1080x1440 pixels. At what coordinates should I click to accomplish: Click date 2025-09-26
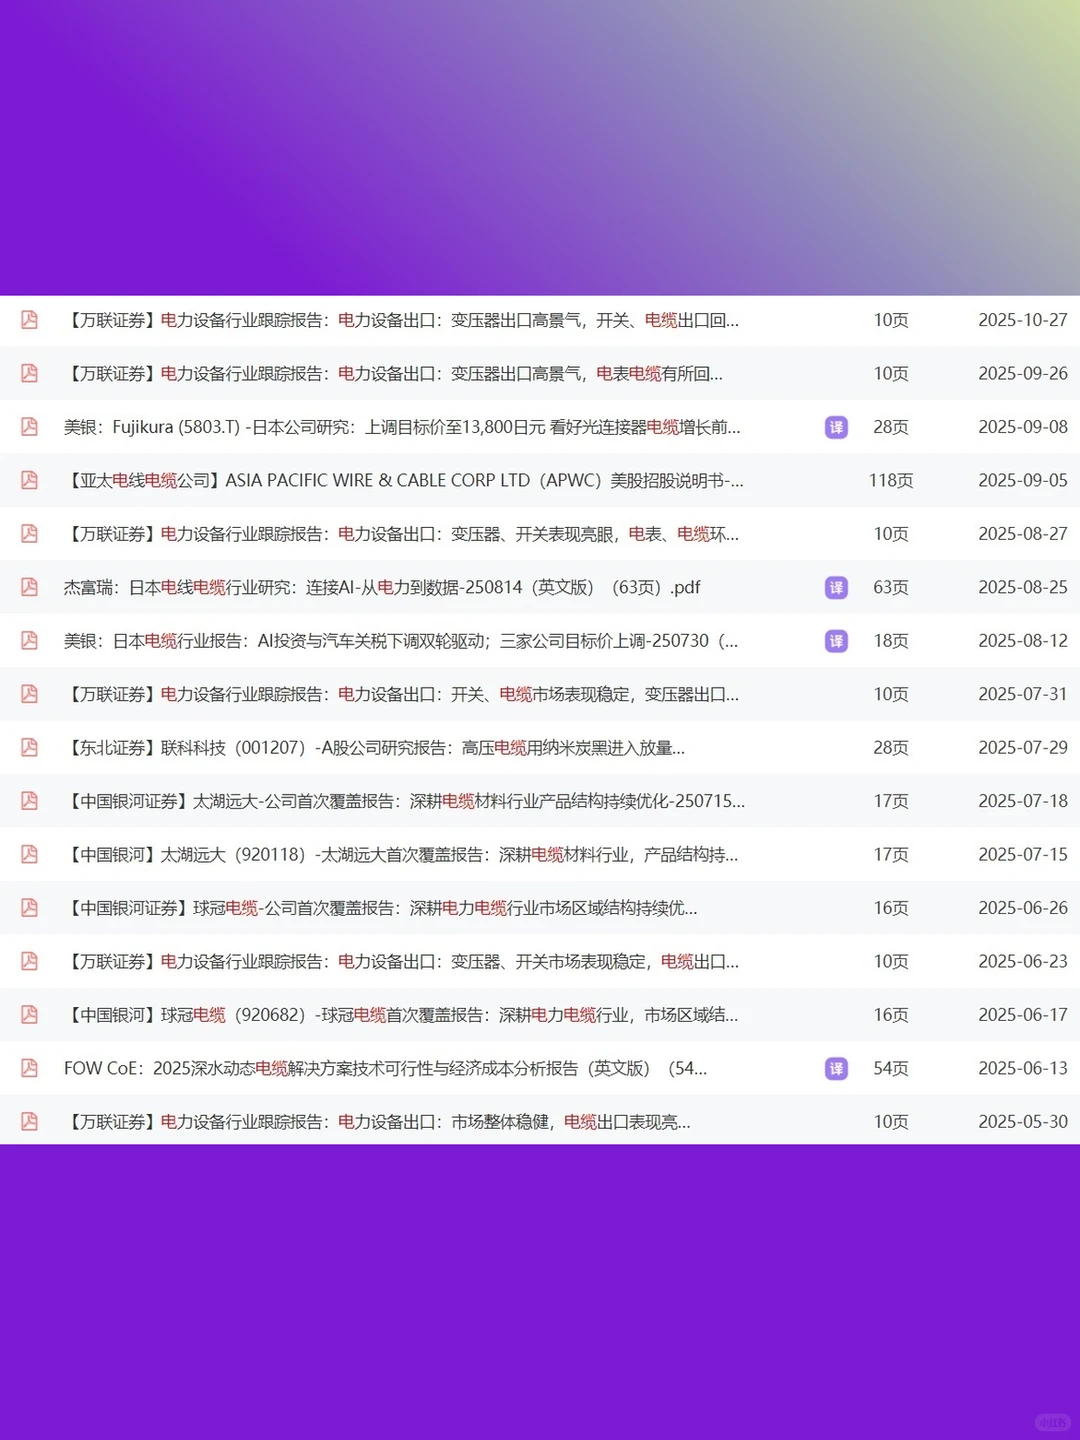(x=1023, y=373)
